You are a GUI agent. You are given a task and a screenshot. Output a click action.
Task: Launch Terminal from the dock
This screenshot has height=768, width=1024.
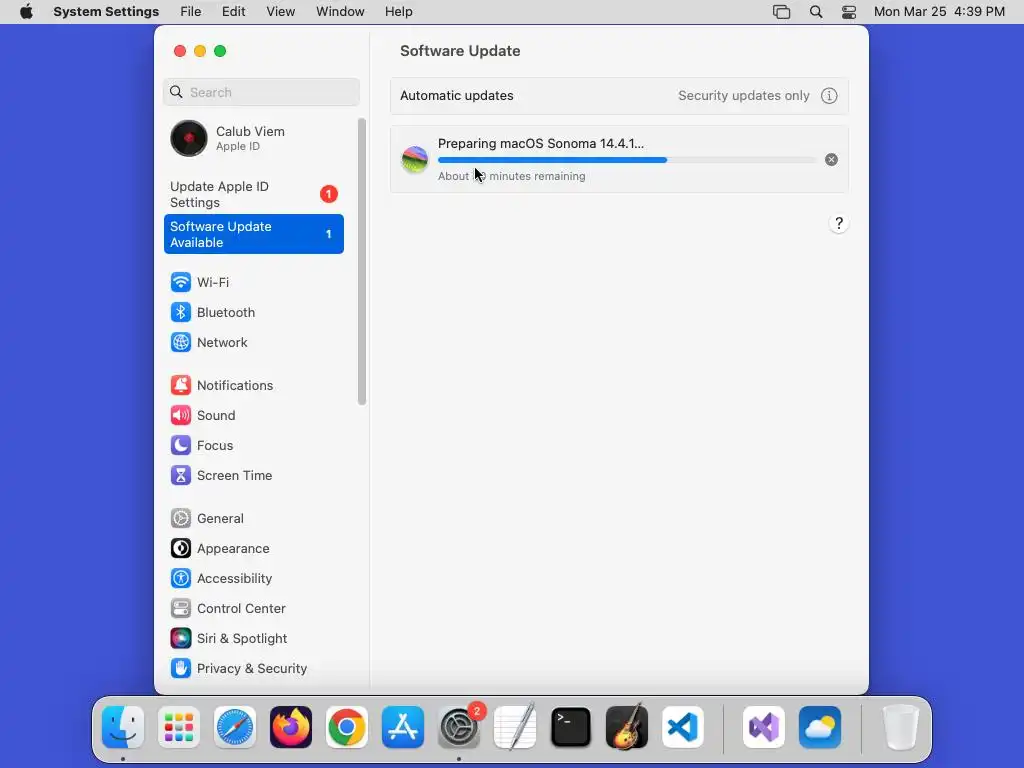click(x=571, y=727)
